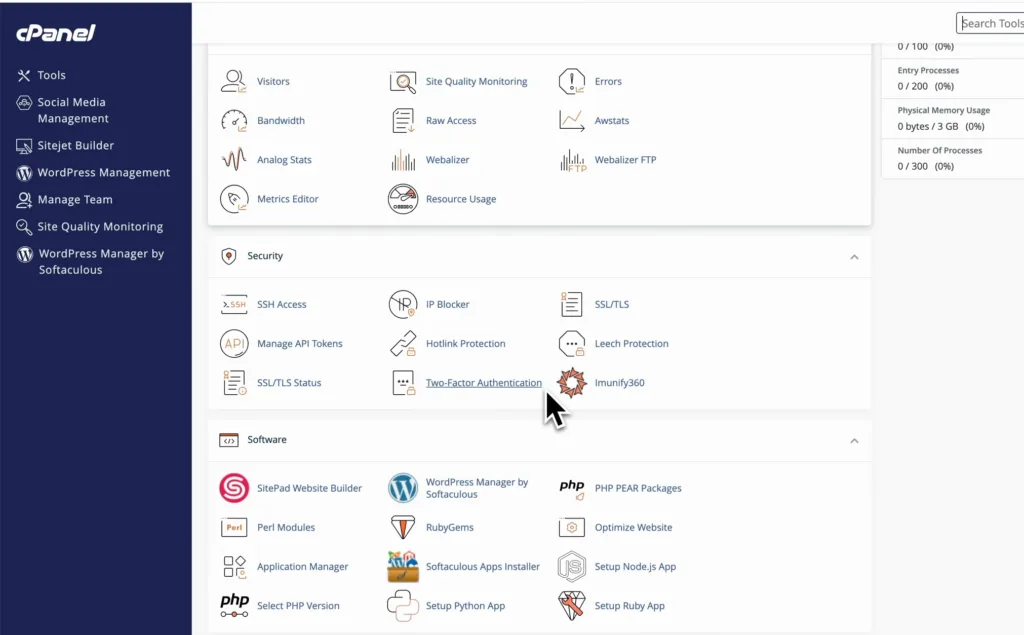Click the Setup Node.js App link
The image size is (1024, 635).
635,566
